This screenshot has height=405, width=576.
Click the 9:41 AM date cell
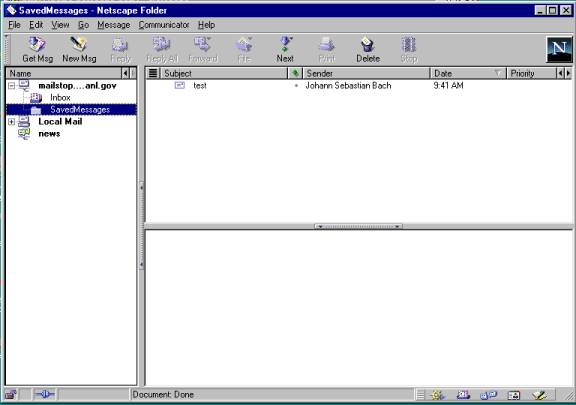[448, 86]
